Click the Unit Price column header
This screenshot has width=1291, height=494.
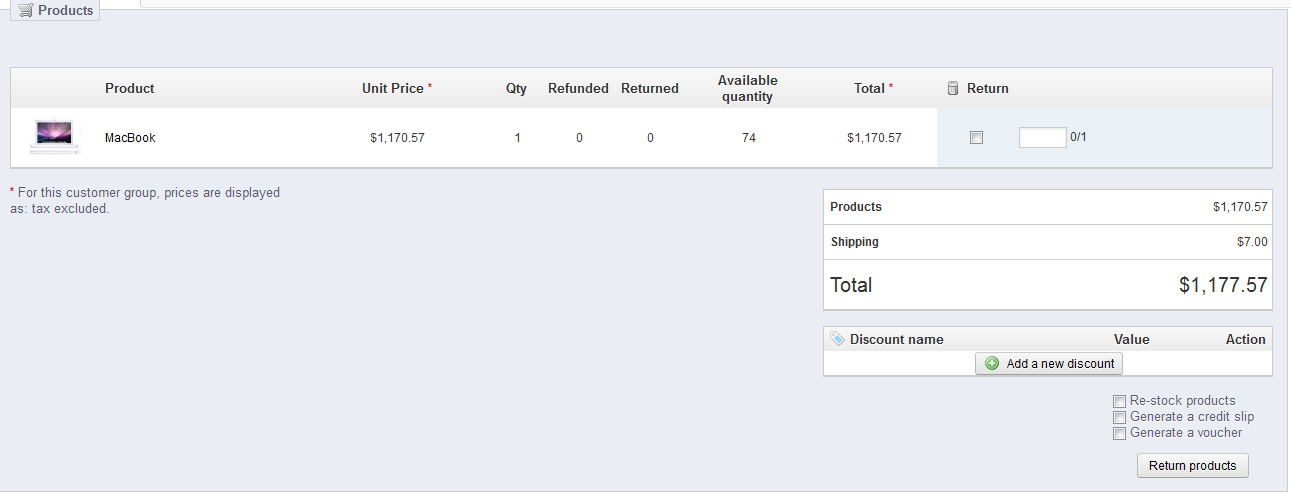click(393, 88)
